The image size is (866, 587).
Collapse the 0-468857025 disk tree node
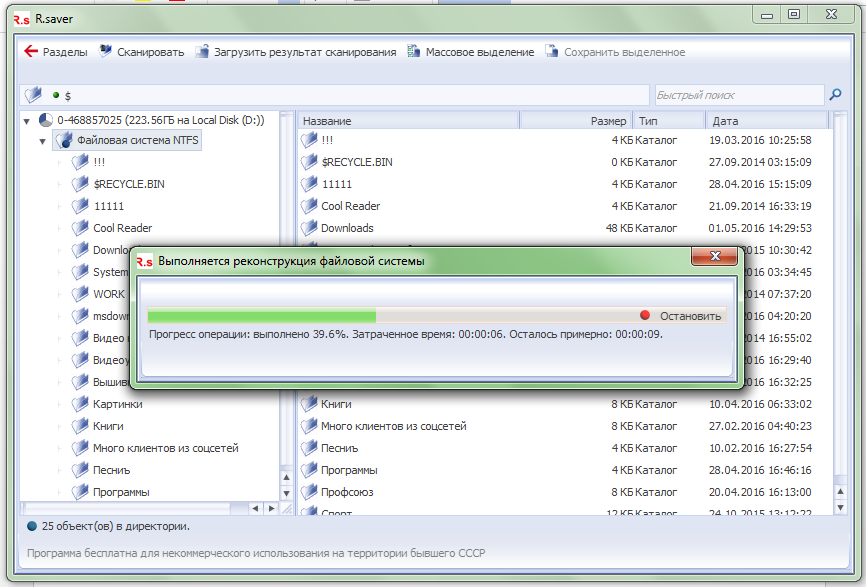tap(26, 120)
